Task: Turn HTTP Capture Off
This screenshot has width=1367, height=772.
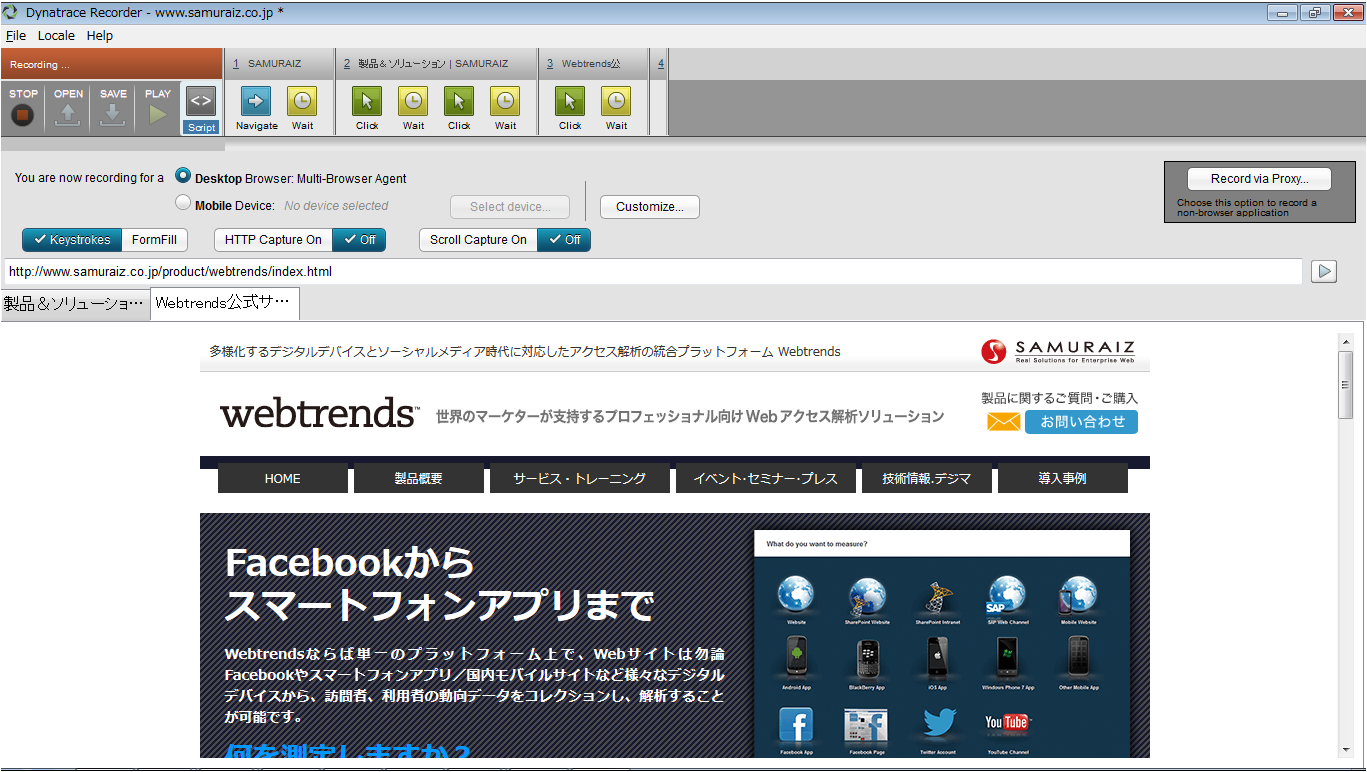Action: point(359,240)
